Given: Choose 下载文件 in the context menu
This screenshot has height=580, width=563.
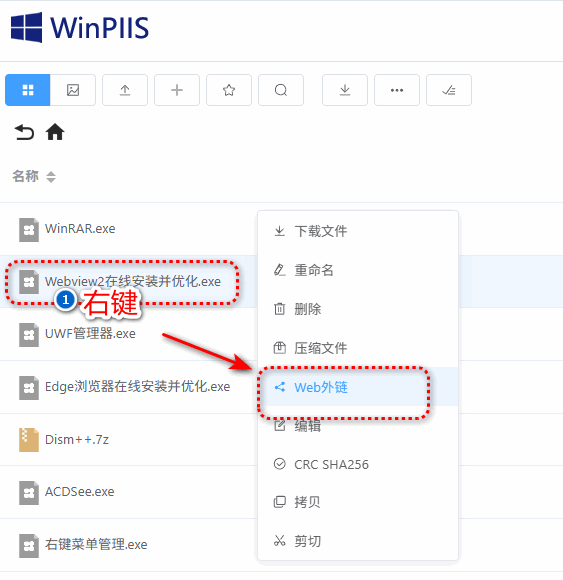Looking at the screenshot, I should 358,231.
